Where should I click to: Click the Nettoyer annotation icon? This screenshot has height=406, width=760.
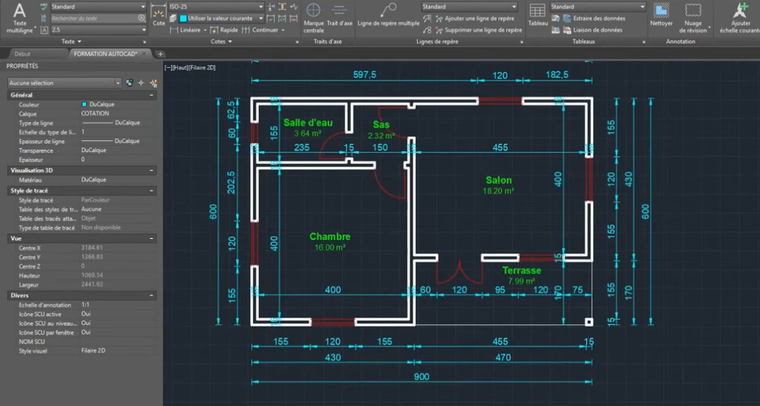point(661,13)
